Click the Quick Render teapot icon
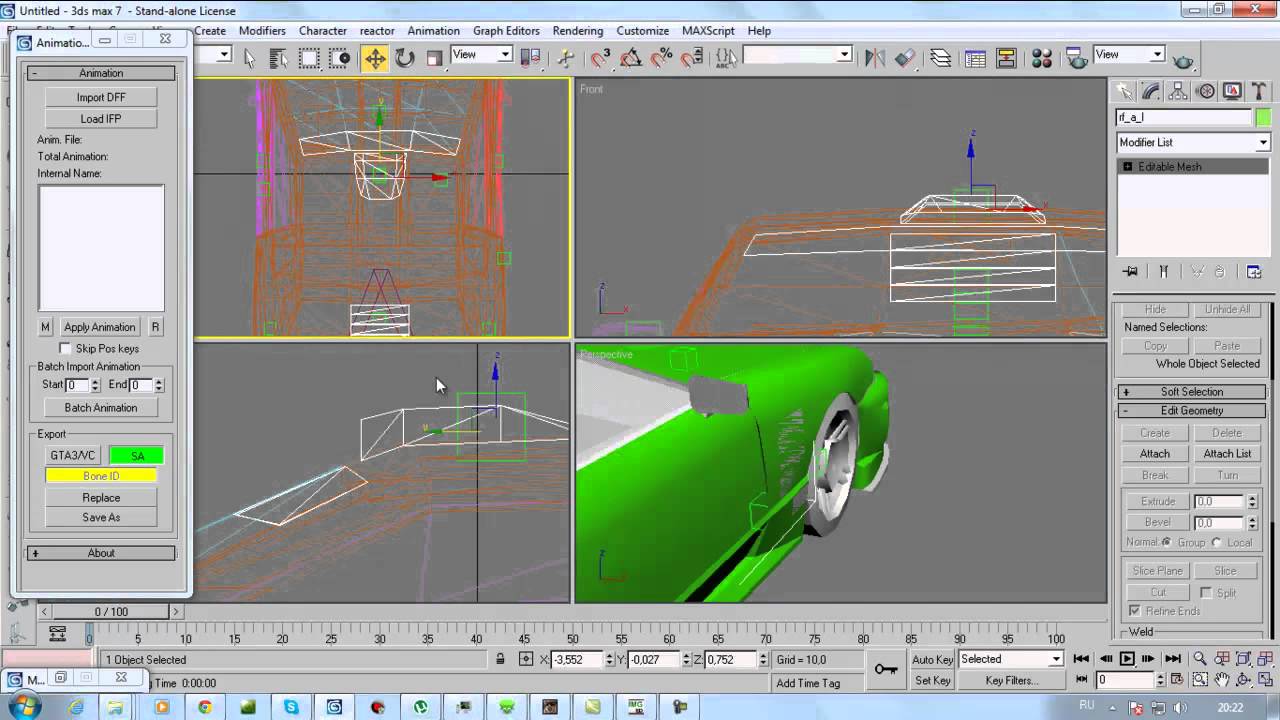Image resolution: width=1280 pixels, height=720 pixels. 1183,59
